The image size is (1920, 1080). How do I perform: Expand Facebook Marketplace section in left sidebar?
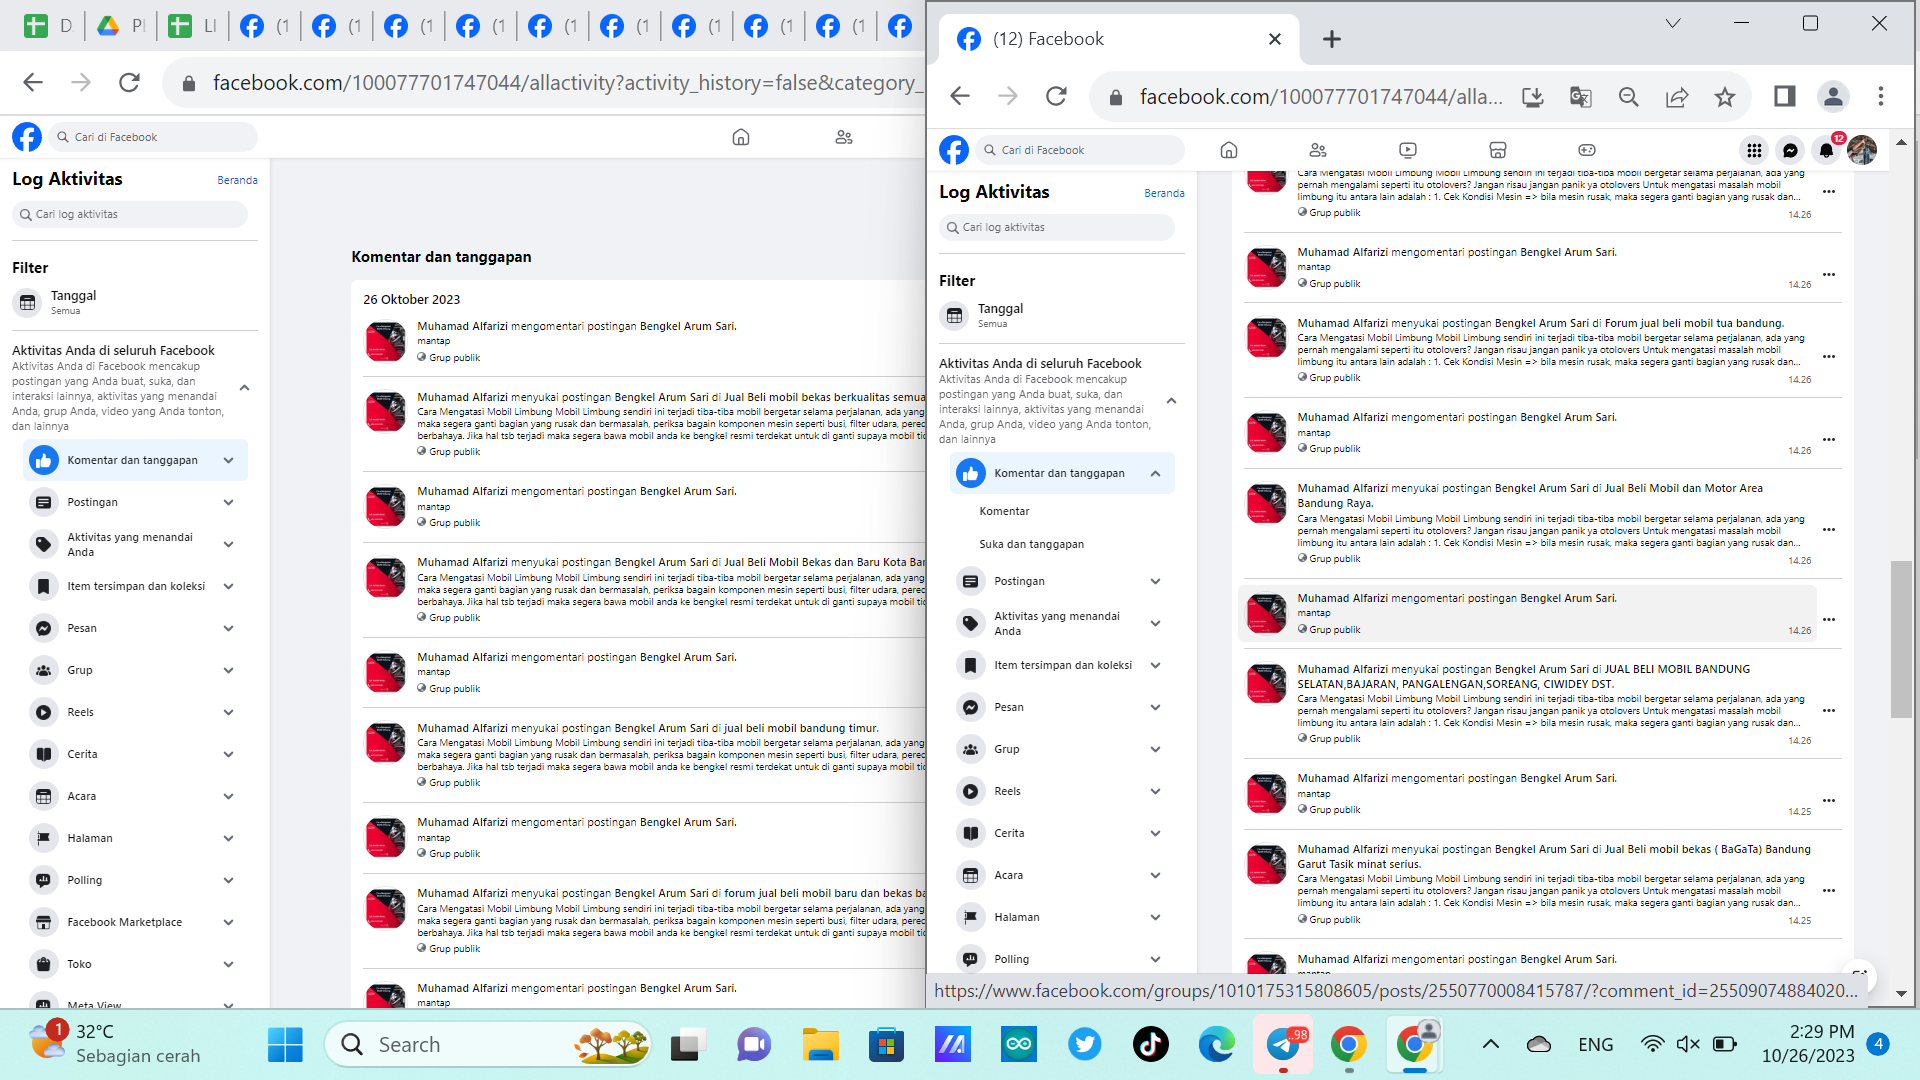[229, 922]
